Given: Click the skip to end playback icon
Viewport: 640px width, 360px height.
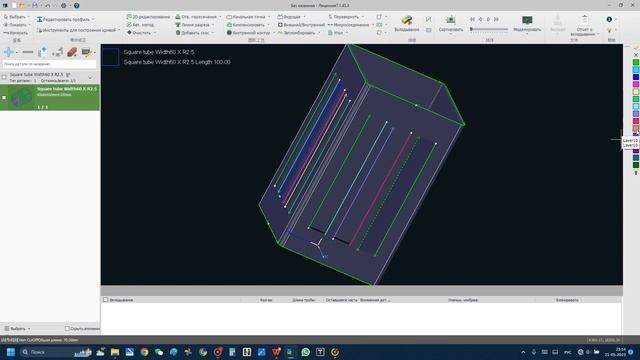Looking at the screenshot, I should pos(496,19).
